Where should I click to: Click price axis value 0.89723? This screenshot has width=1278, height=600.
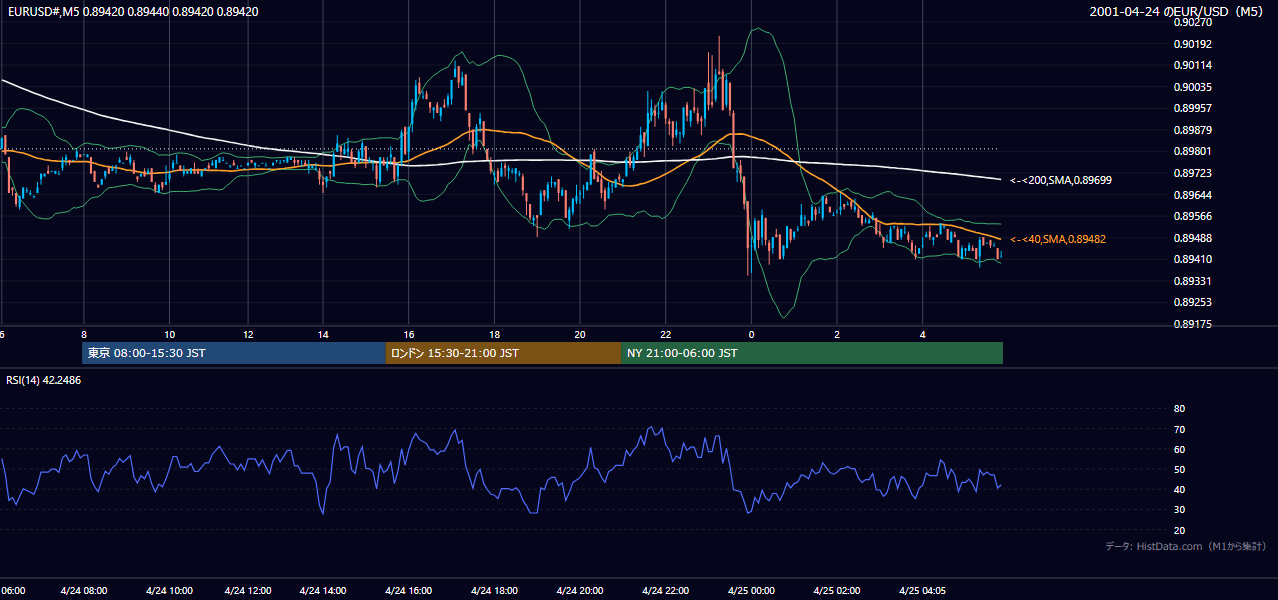pyautogui.click(x=1192, y=173)
